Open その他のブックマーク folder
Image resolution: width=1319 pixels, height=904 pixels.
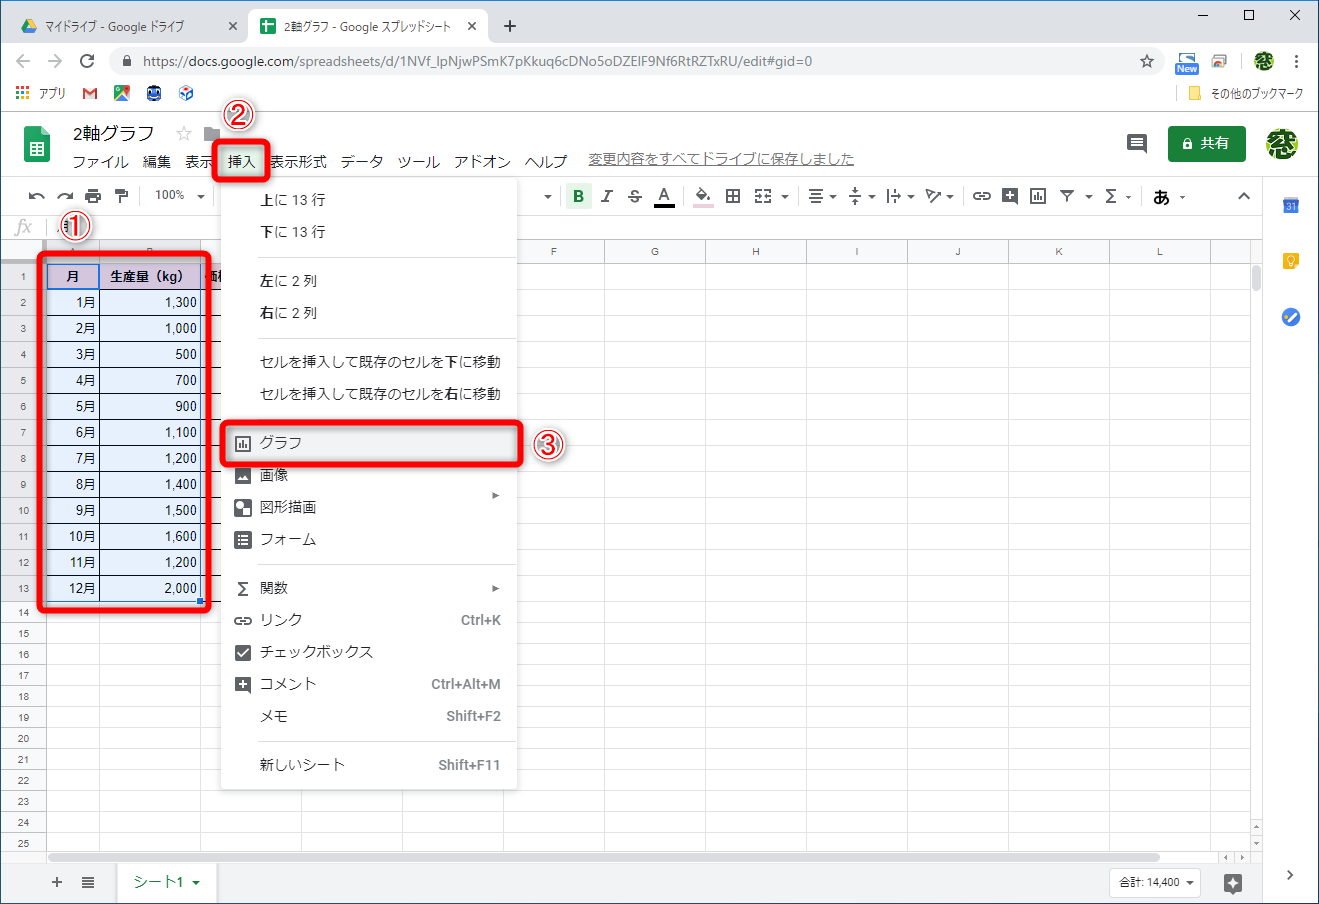(x=1246, y=93)
